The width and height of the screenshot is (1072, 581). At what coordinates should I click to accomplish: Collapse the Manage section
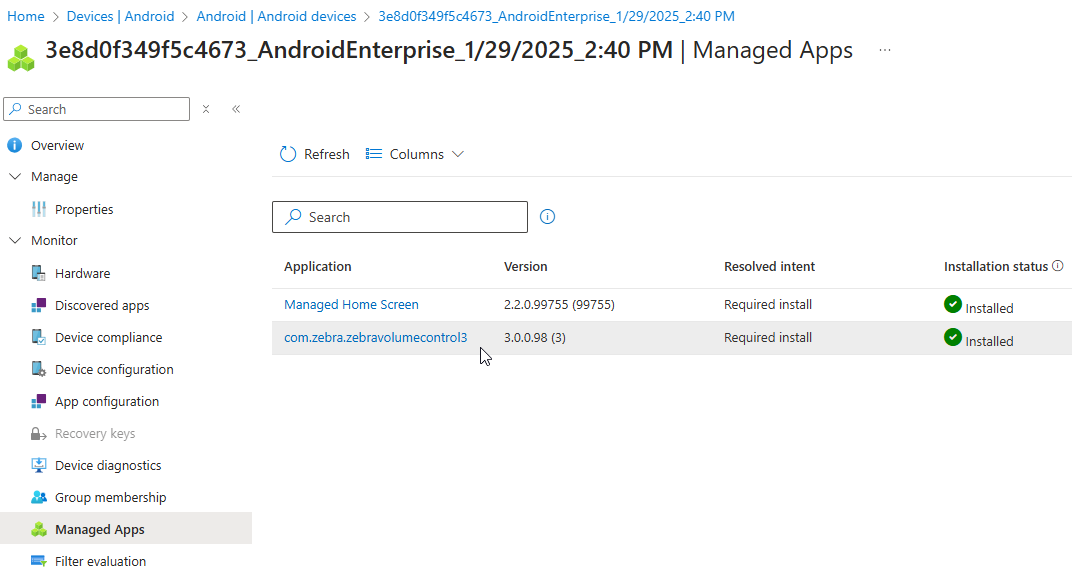pos(15,176)
